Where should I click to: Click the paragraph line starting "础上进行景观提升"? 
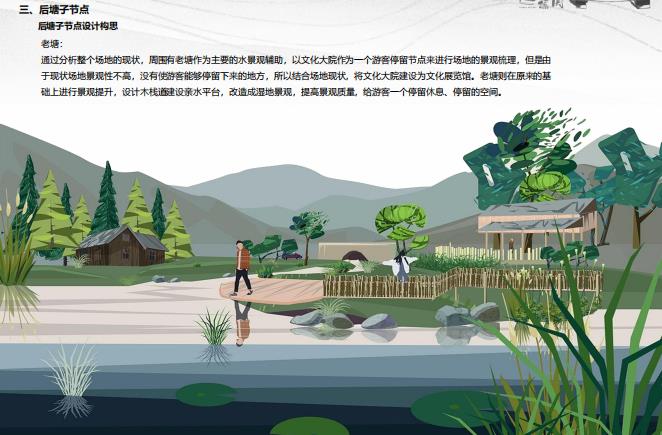(272, 92)
